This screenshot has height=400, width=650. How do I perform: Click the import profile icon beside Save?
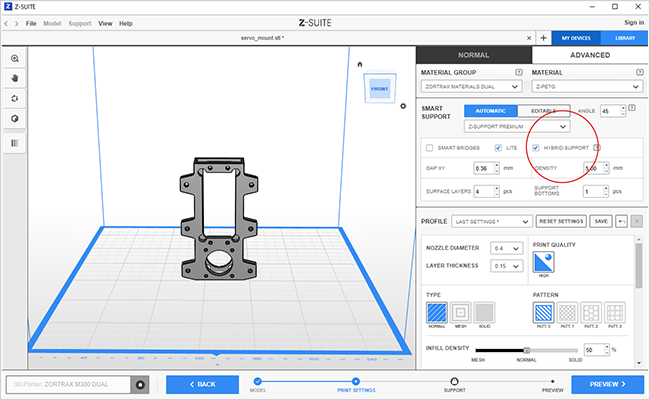pyautogui.click(x=621, y=221)
